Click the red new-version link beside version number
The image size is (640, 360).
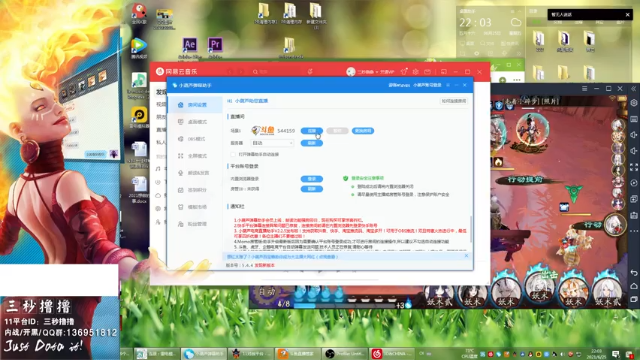pos(264,265)
